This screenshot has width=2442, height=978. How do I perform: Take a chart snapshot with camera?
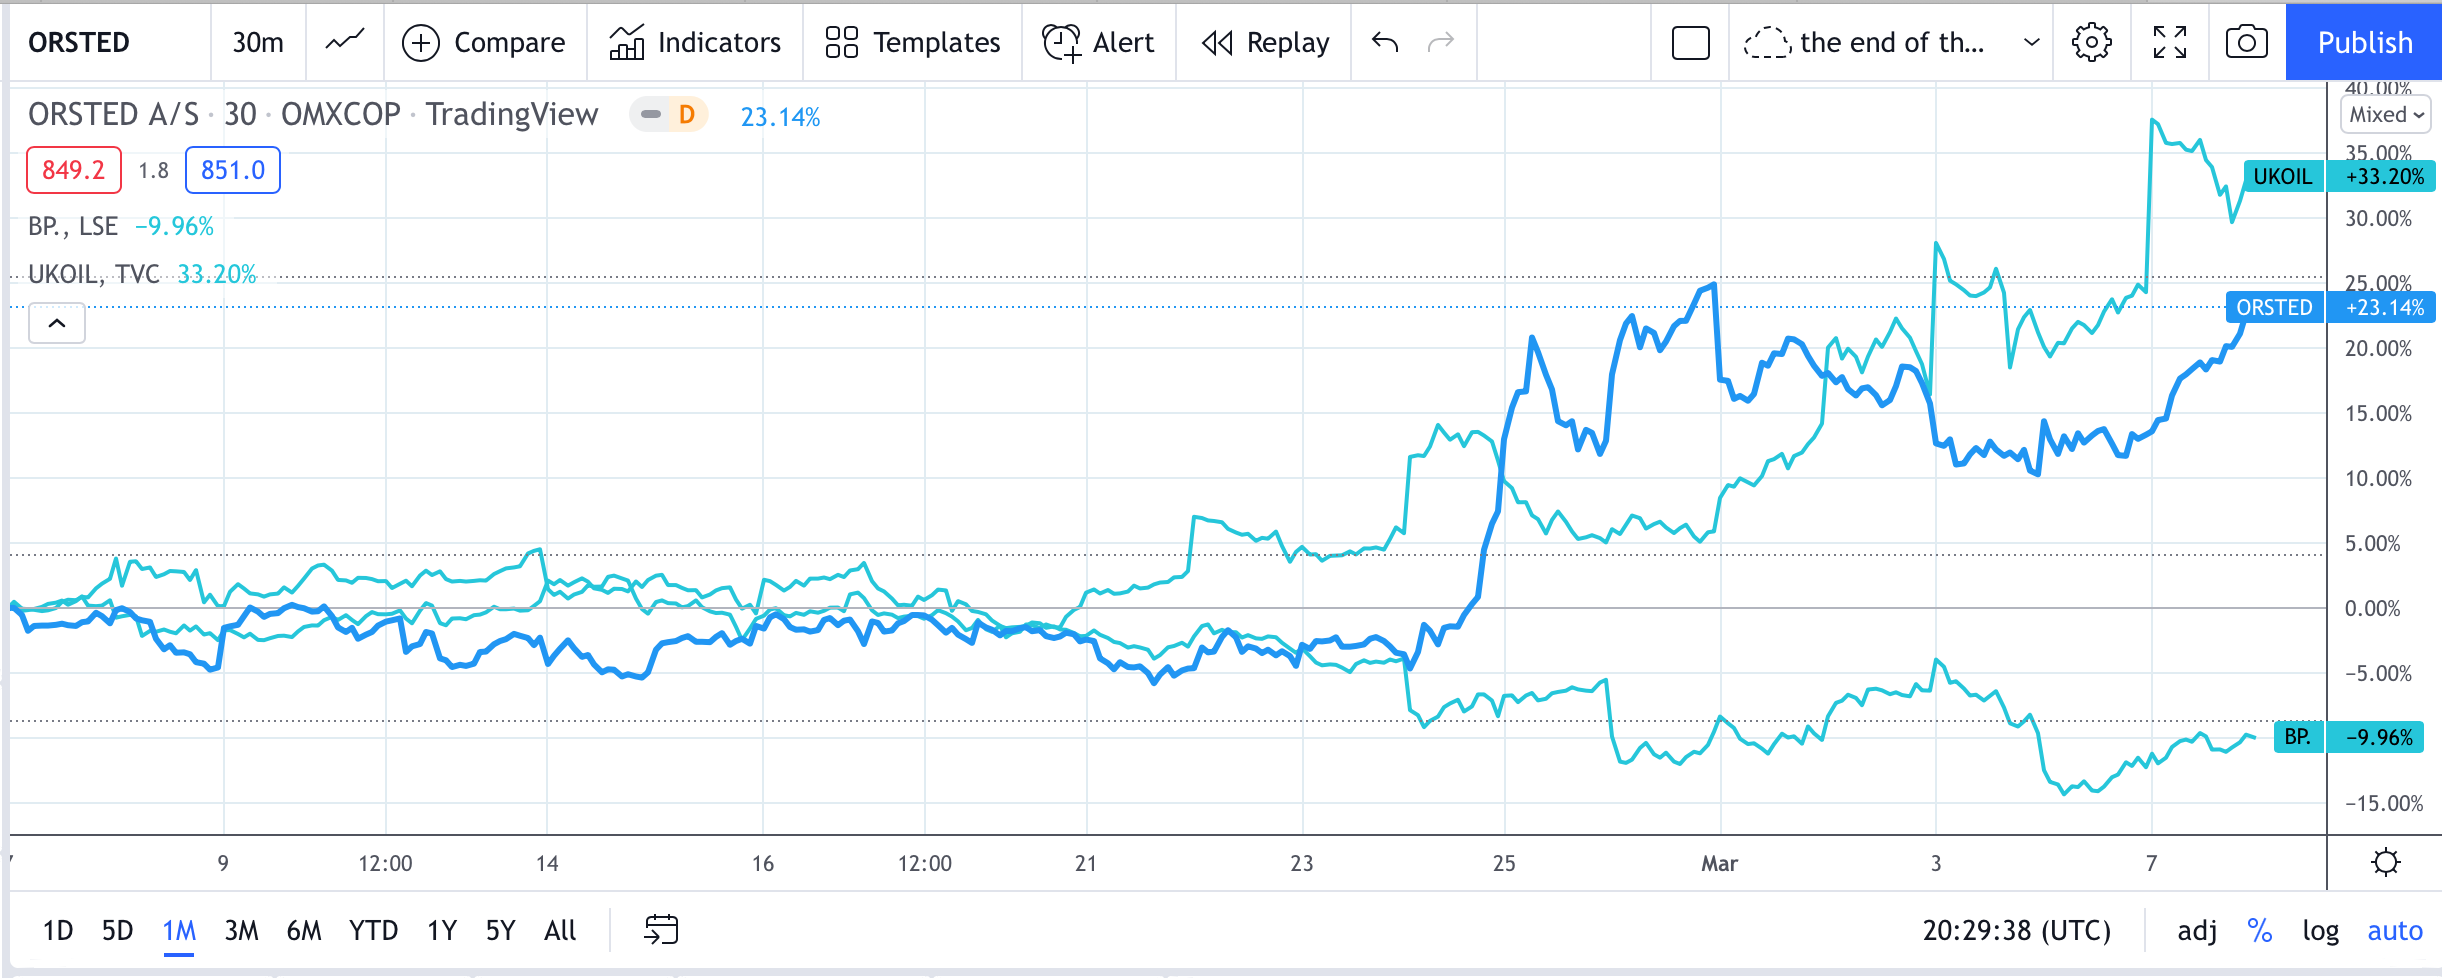(x=2246, y=43)
